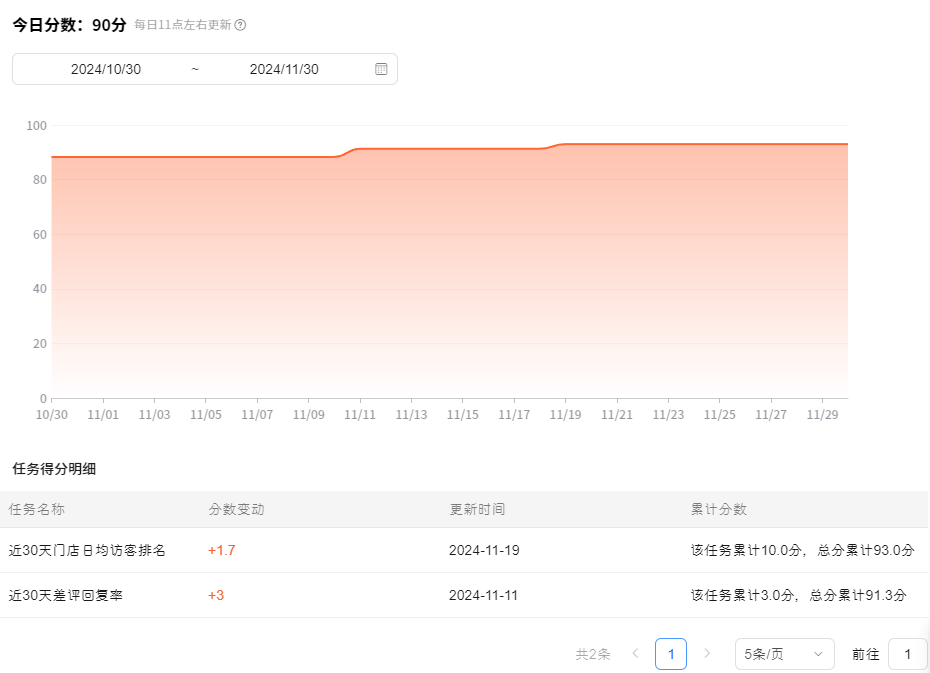Screen dimensions: 930x673
Task: Click the +1.7 score change value
Action: pos(221,550)
